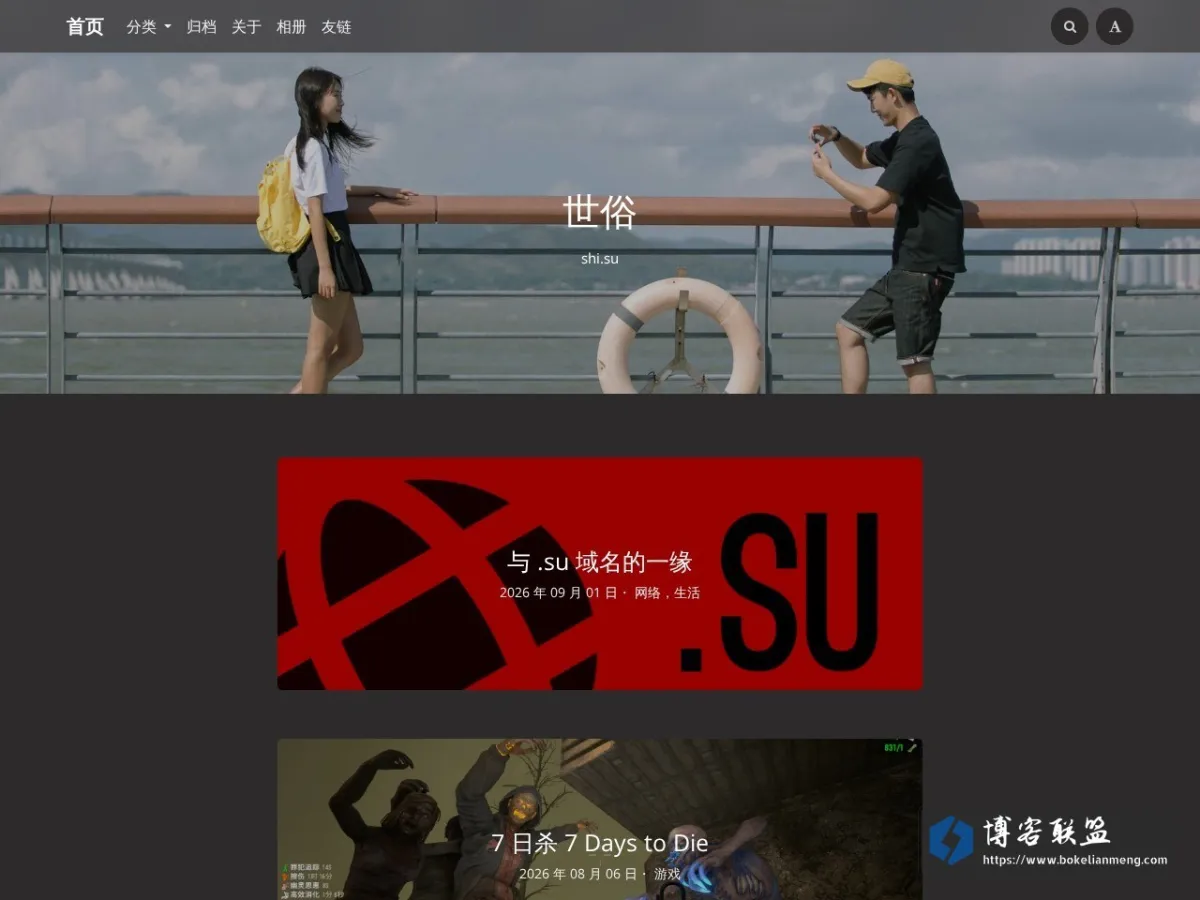Open the search icon button
Image resolution: width=1200 pixels, height=900 pixels.
click(x=1069, y=27)
